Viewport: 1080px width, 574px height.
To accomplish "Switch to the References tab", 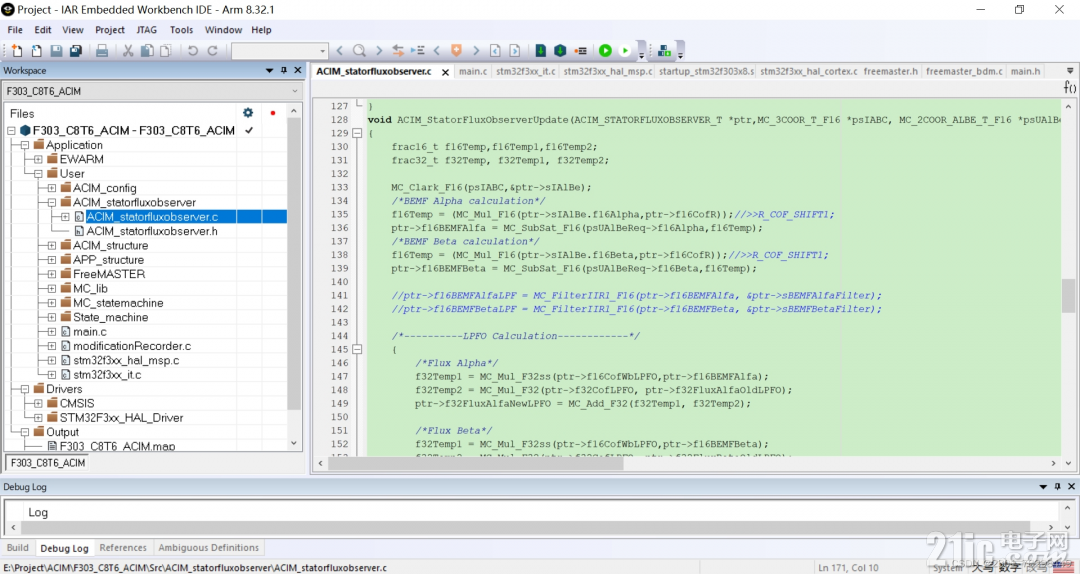I will tap(123, 548).
